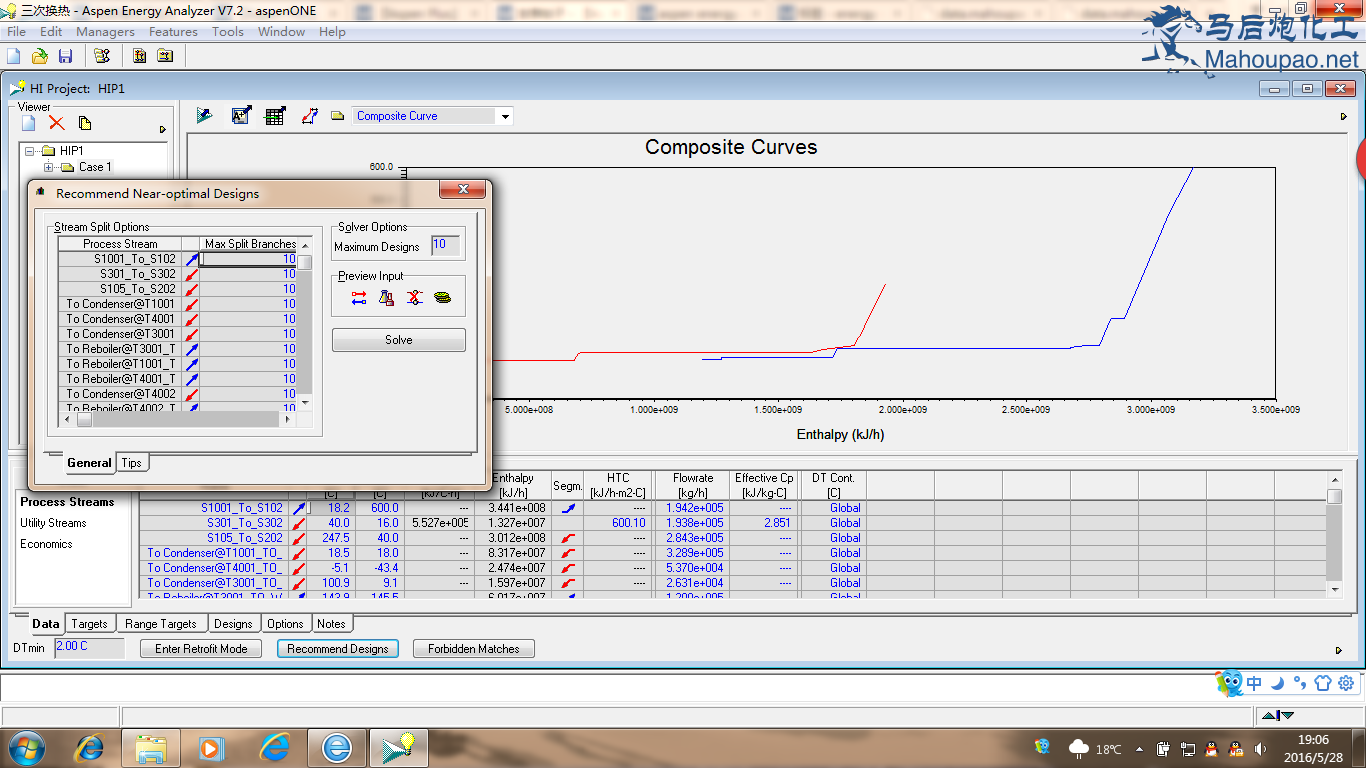Click the red-blue curve icon above the plot
Screen dimensions: 1366x768
[310, 116]
